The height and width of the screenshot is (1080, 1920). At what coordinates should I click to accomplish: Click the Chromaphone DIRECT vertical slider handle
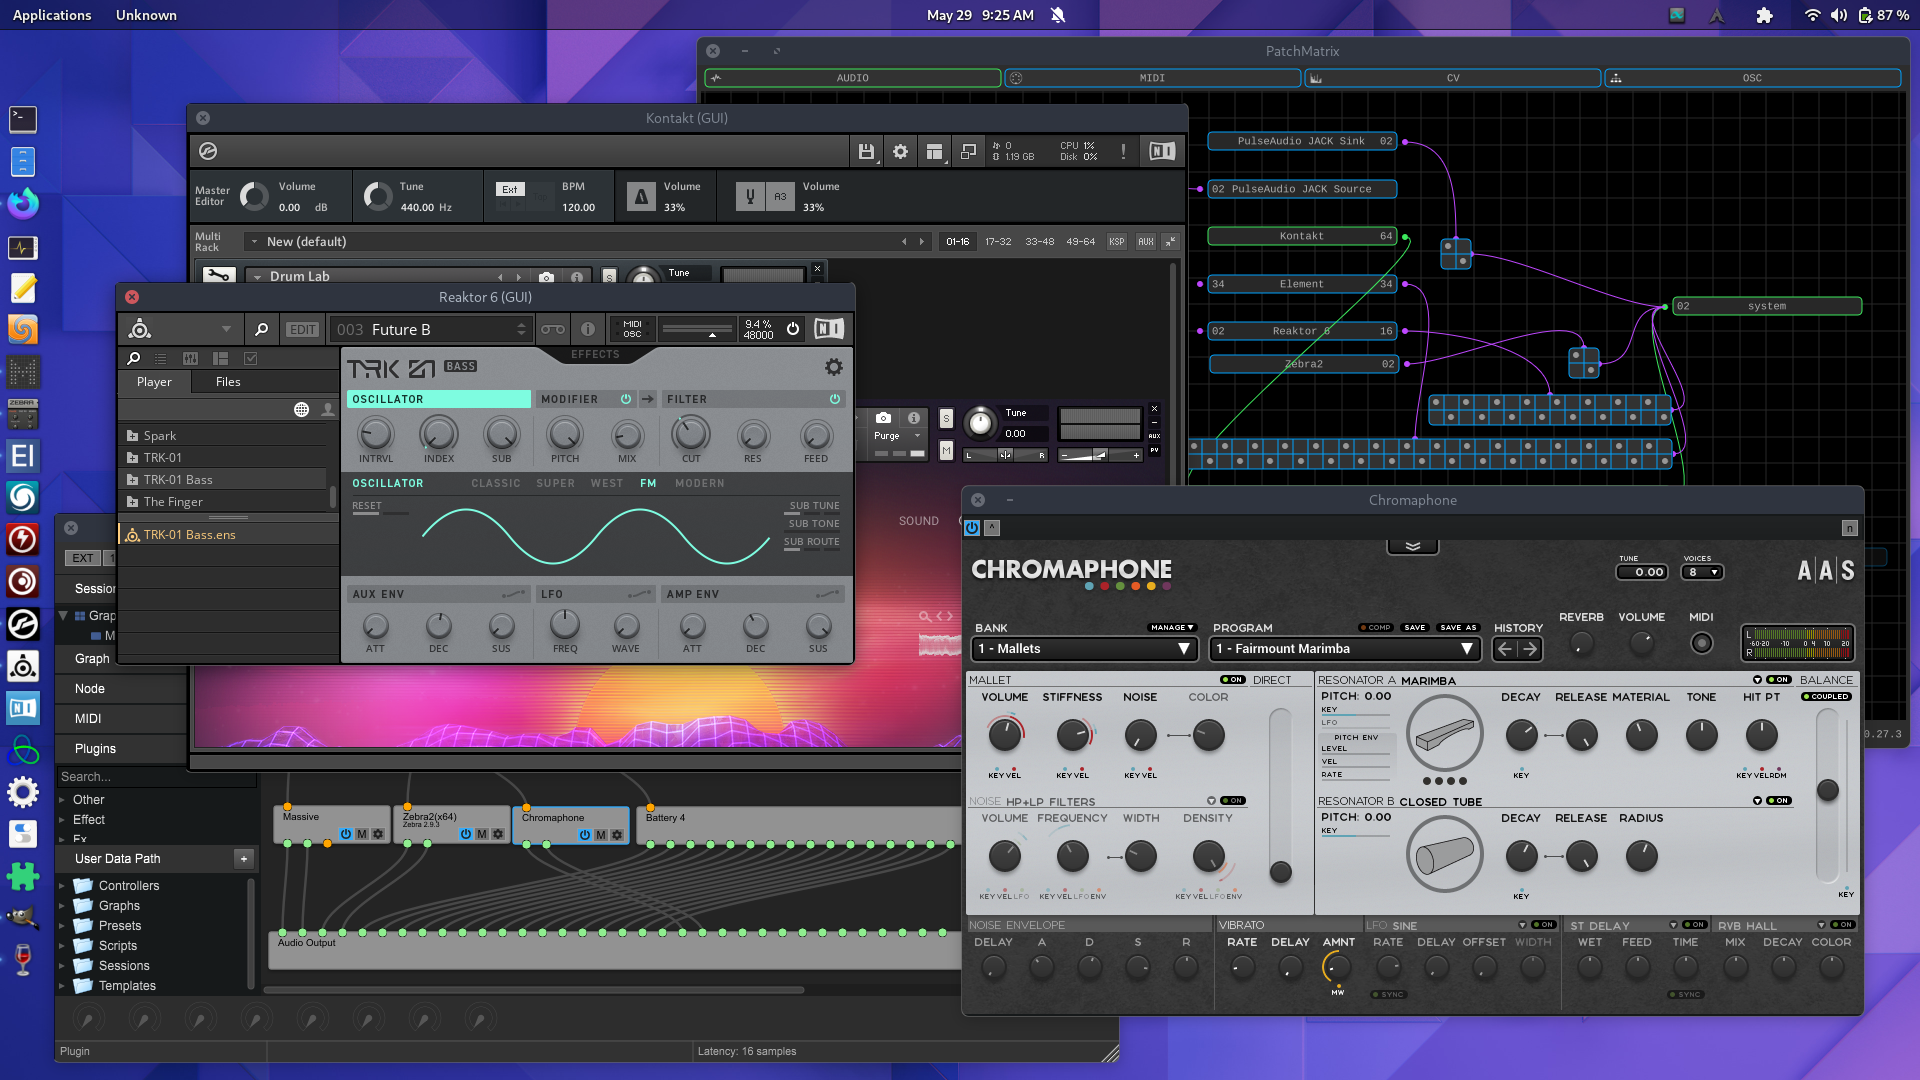(x=1280, y=872)
